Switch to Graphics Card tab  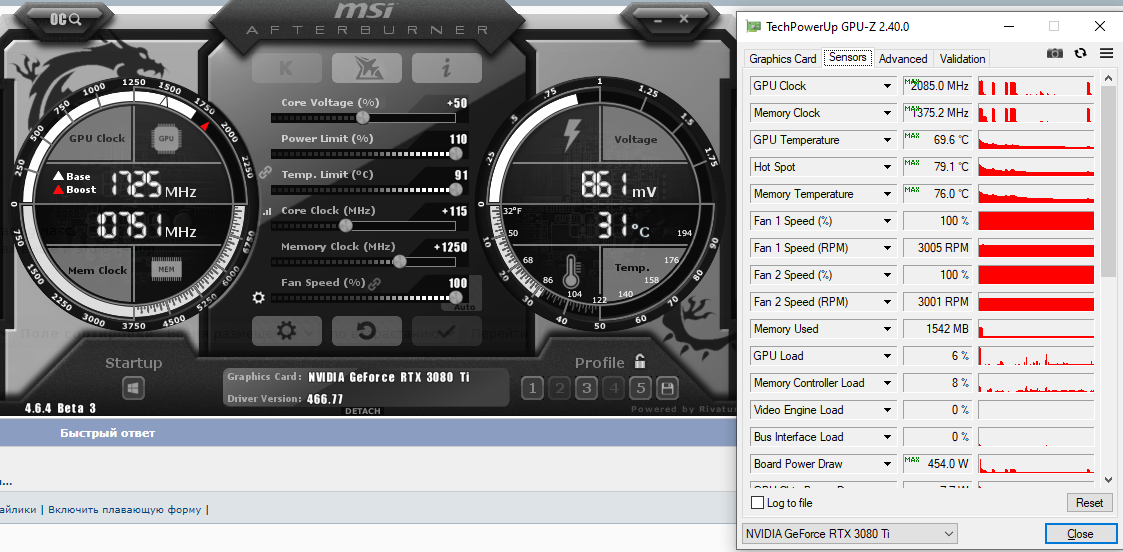(x=783, y=59)
